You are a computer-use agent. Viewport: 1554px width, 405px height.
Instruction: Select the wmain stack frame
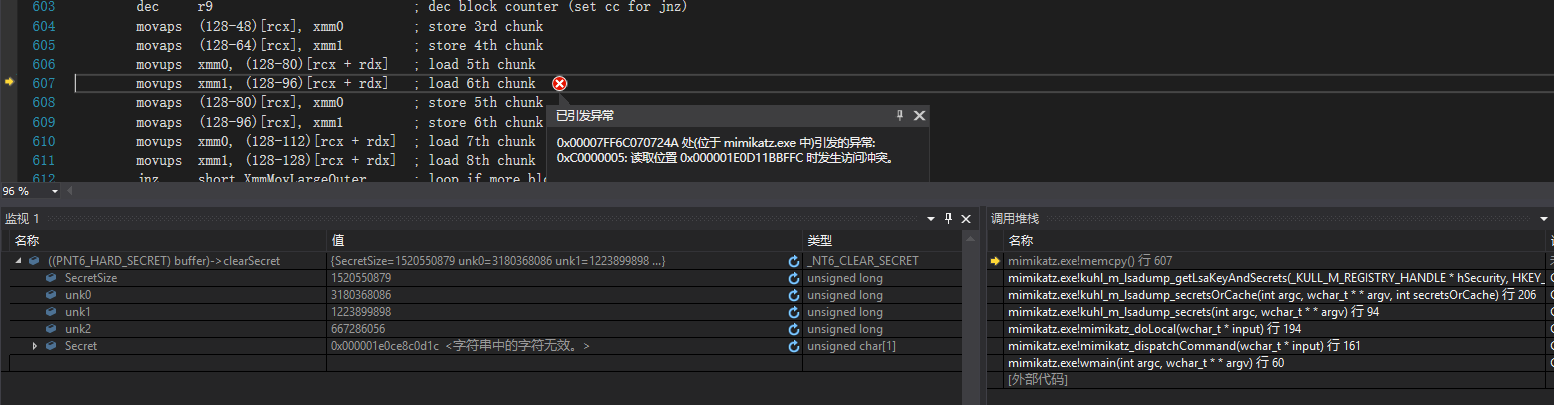tap(1146, 363)
